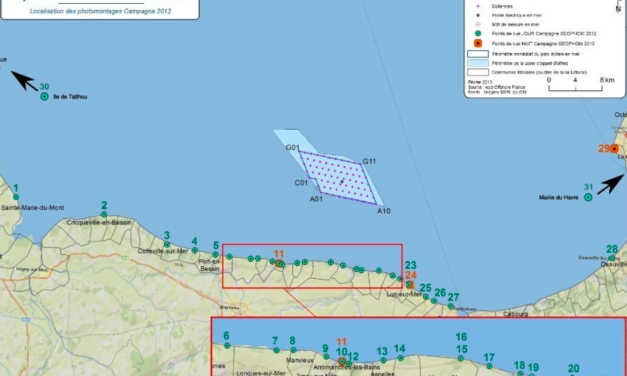The image size is (627, 376).
Task: Click the Cricqueville-en-Bessin label
Action: [99, 222]
